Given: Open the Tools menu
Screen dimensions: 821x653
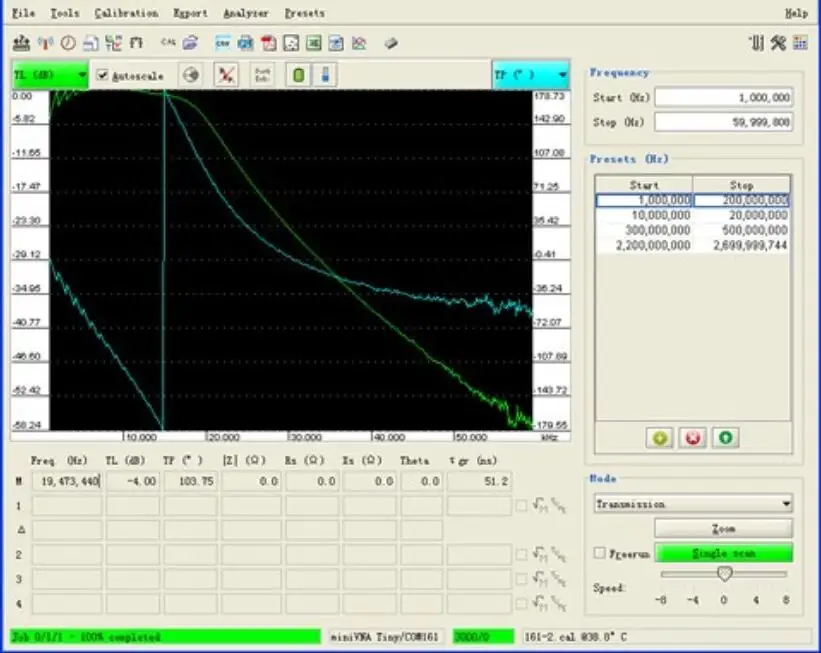Looking at the screenshot, I should pos(64,13).
